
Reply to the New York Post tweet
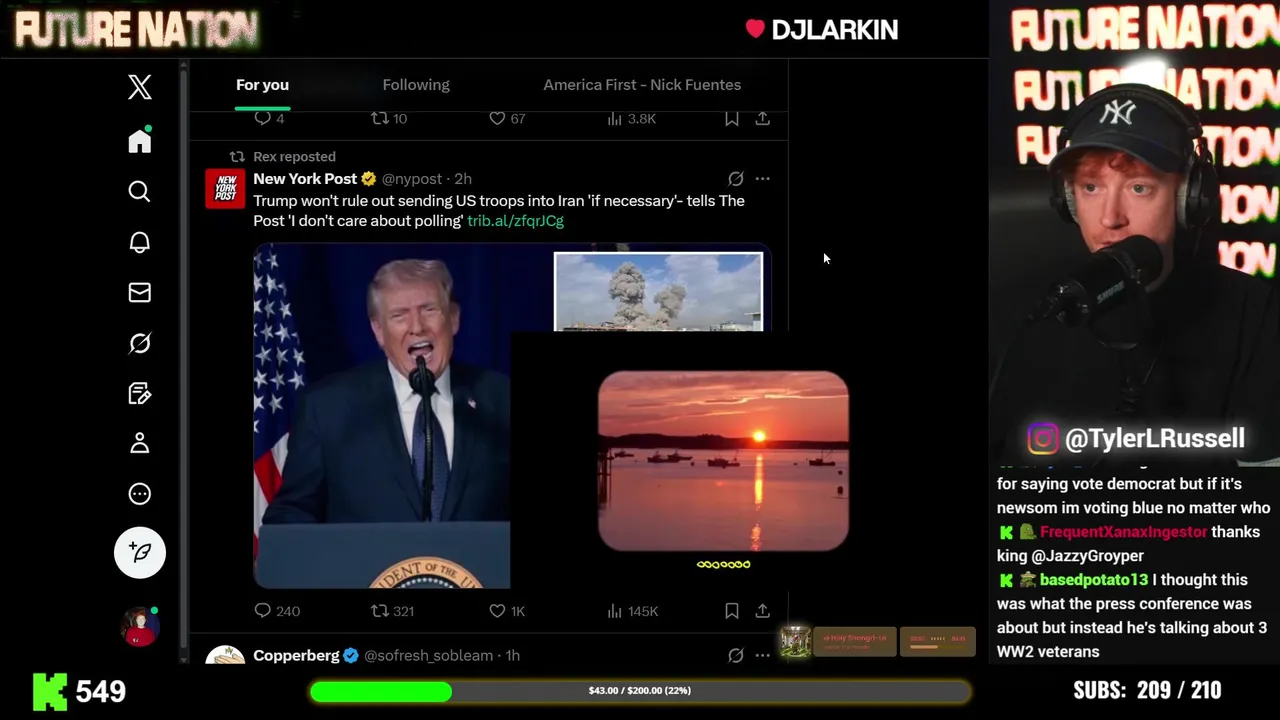pos(263,611)
